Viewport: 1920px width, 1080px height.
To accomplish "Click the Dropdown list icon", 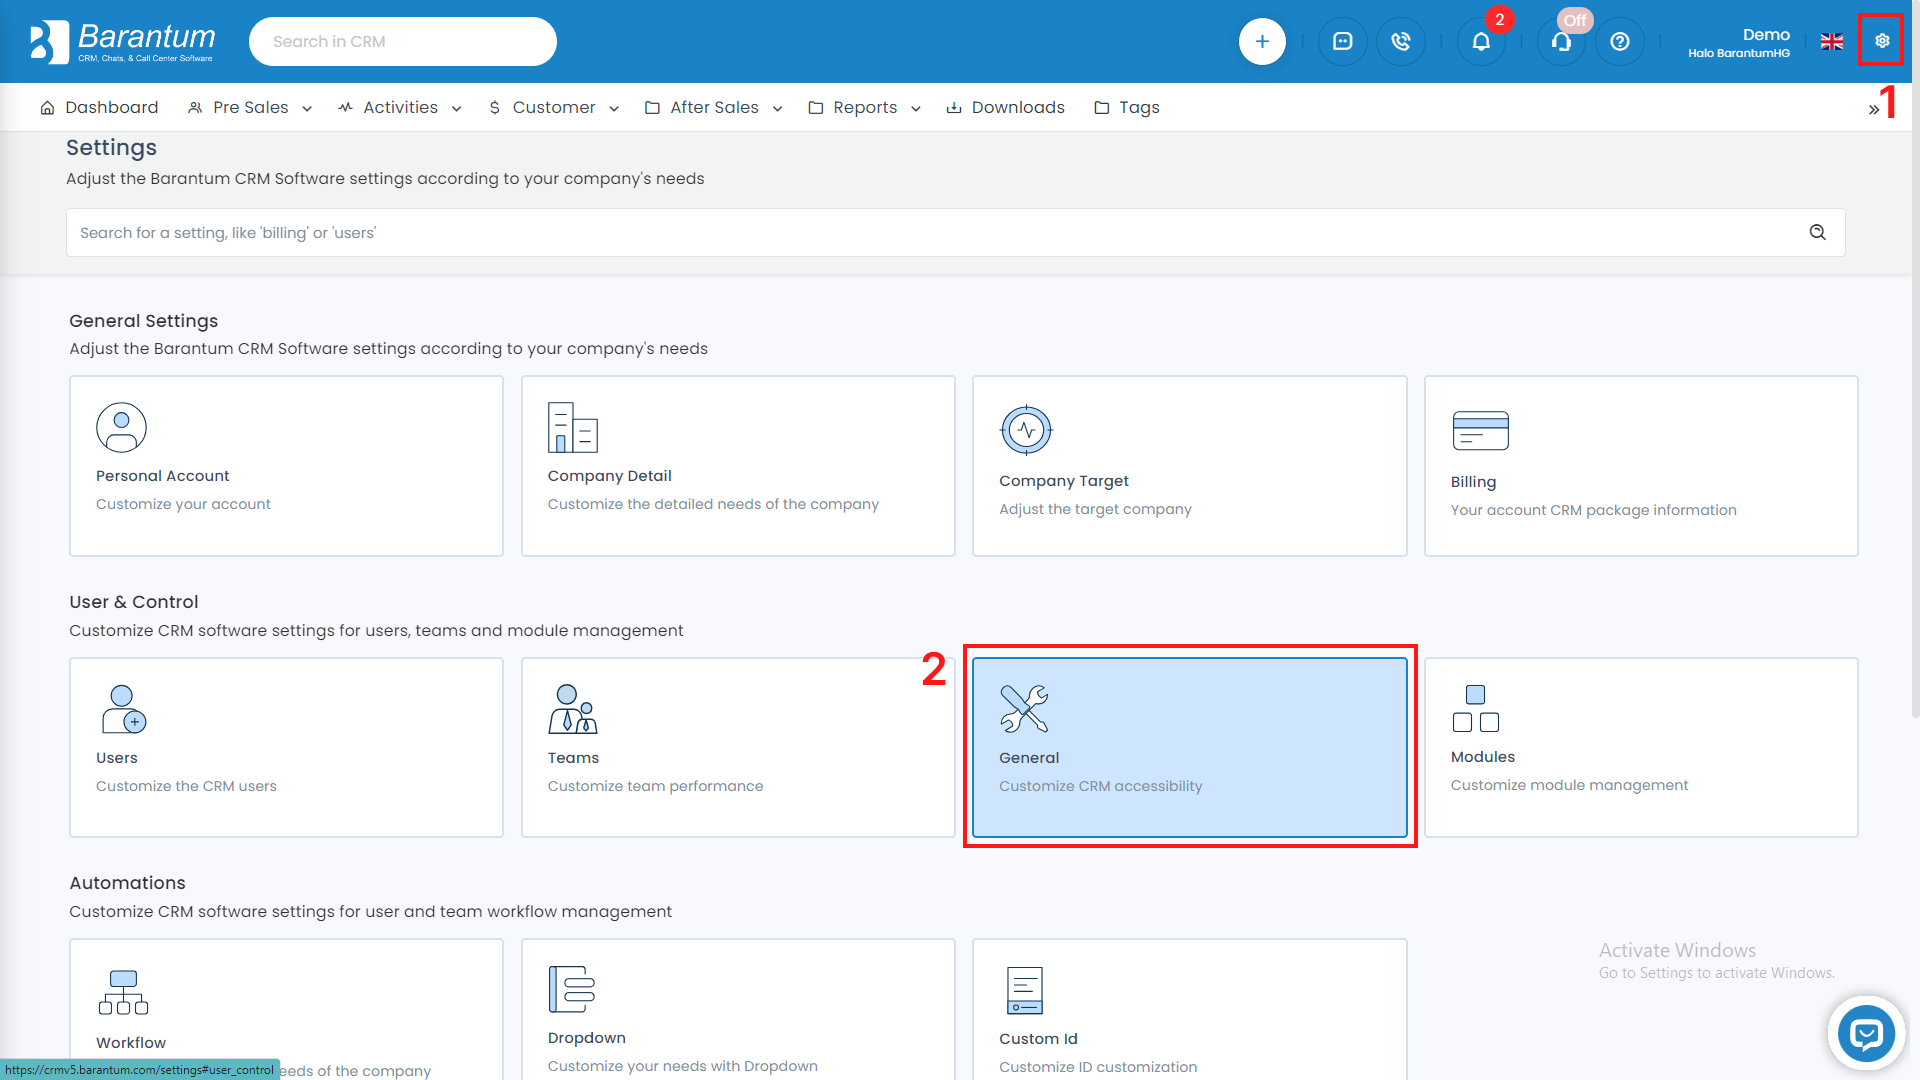I will (x=572, y=989).
